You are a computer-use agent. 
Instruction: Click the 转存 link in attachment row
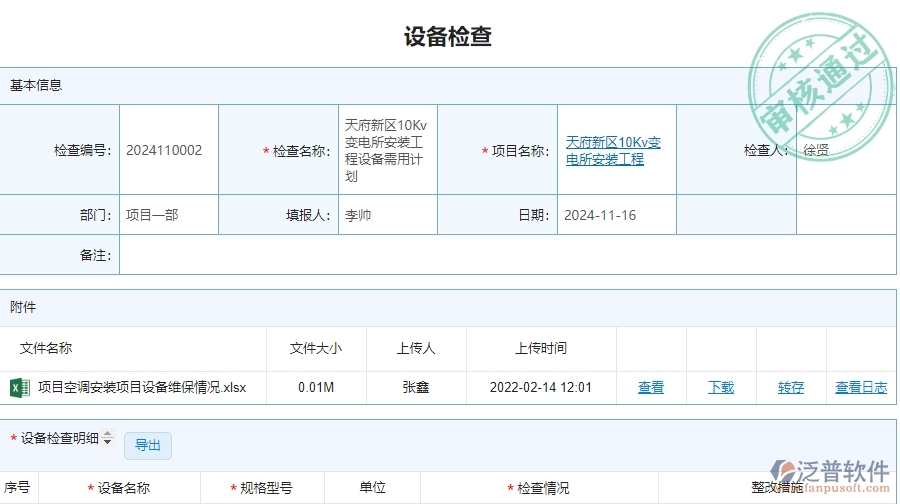(x=791, y=388)
